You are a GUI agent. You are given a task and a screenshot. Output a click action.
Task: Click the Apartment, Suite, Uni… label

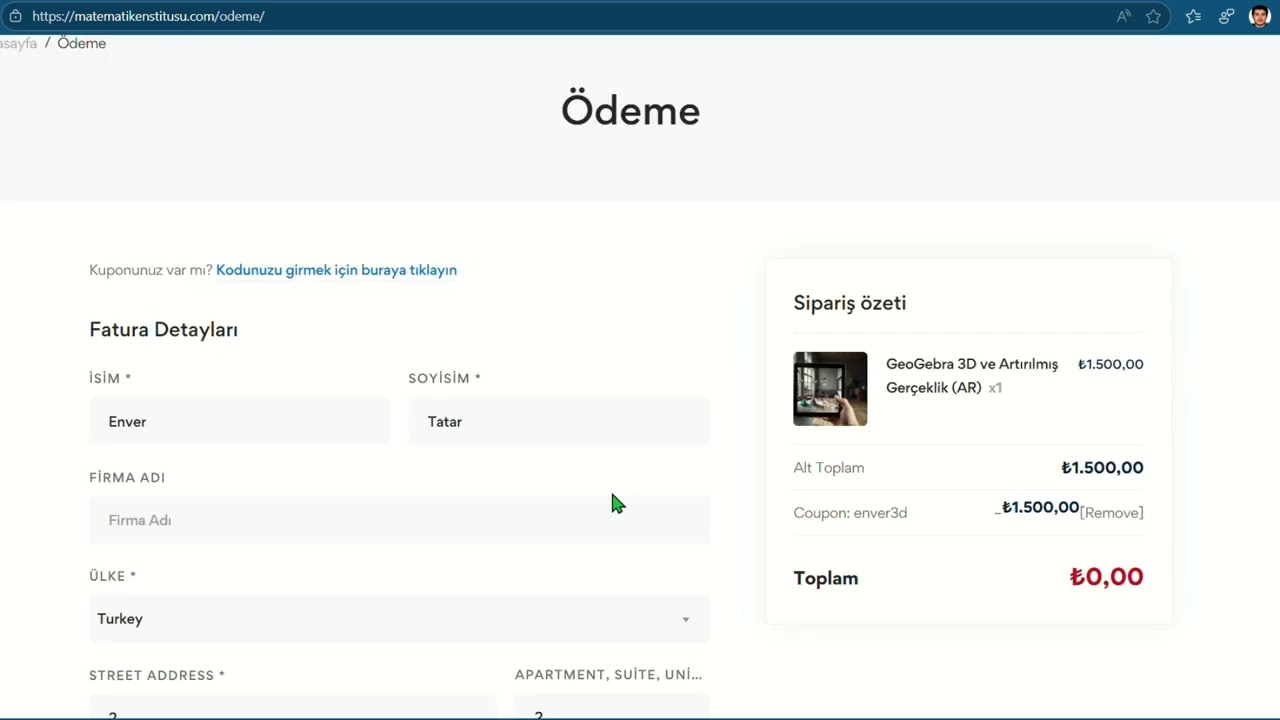pos(608,675)
